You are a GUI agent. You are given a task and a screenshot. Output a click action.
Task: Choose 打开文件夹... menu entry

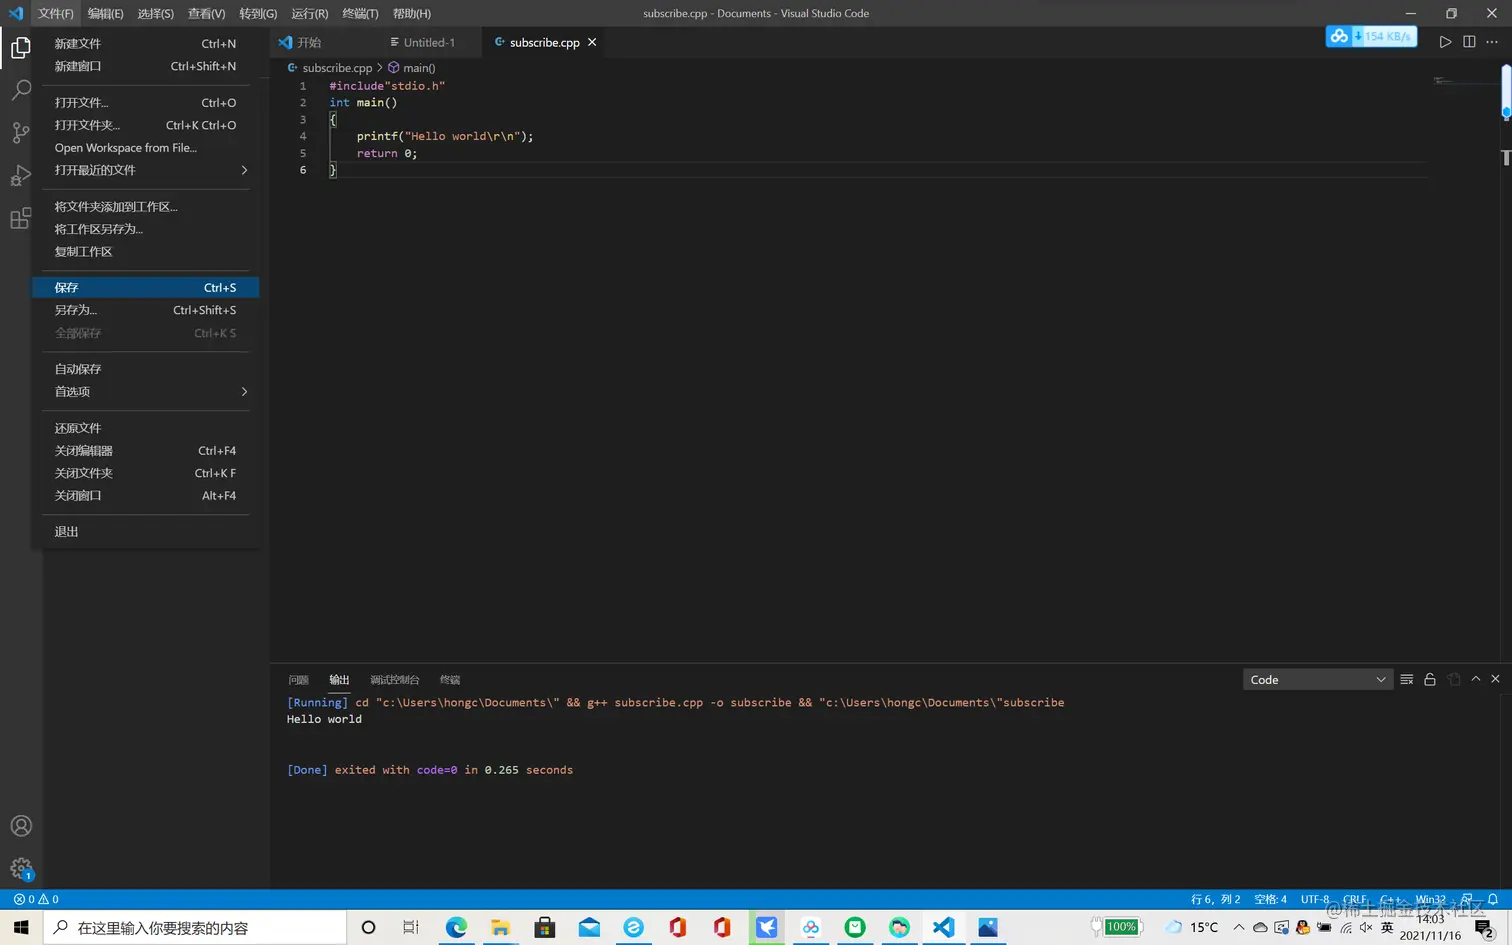(145, 125)
